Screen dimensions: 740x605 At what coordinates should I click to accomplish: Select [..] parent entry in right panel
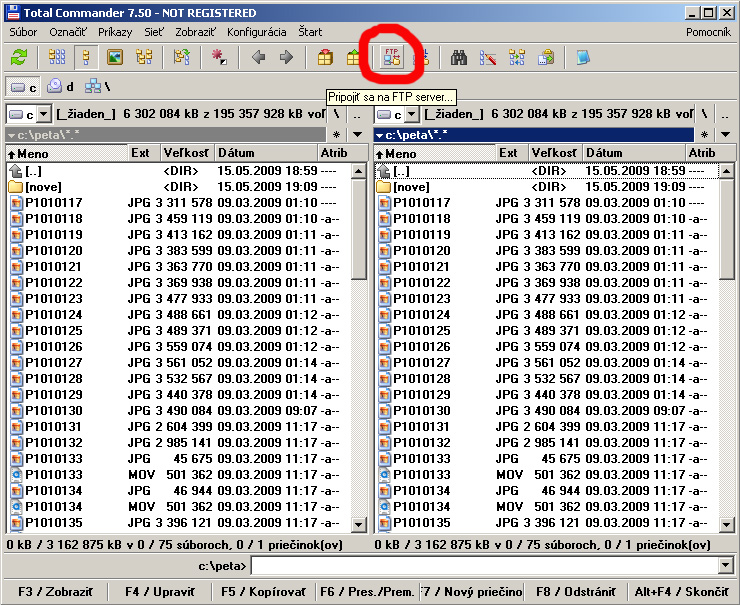[547, 171]
